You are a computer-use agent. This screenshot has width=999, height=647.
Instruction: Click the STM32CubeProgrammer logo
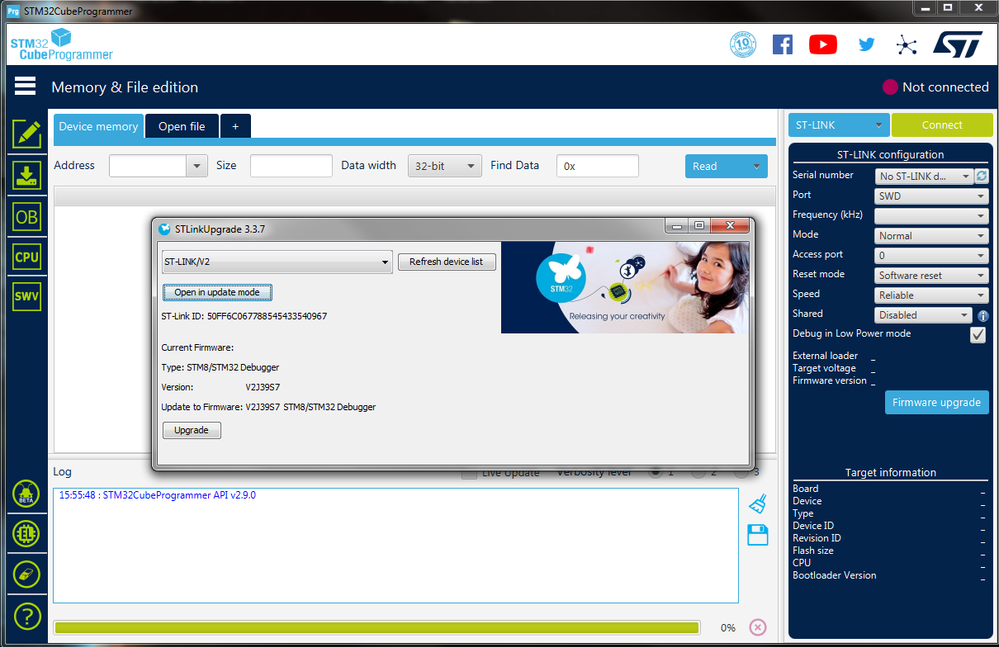click(62, 45)
